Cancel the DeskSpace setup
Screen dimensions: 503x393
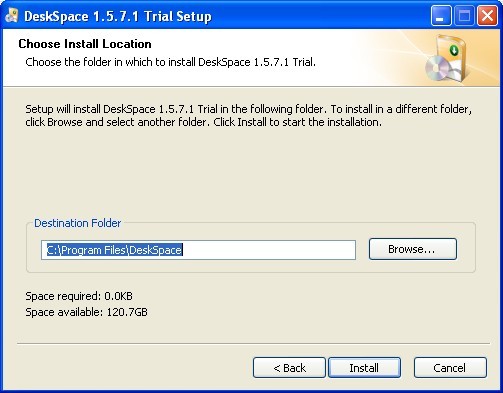coord(450,367)
